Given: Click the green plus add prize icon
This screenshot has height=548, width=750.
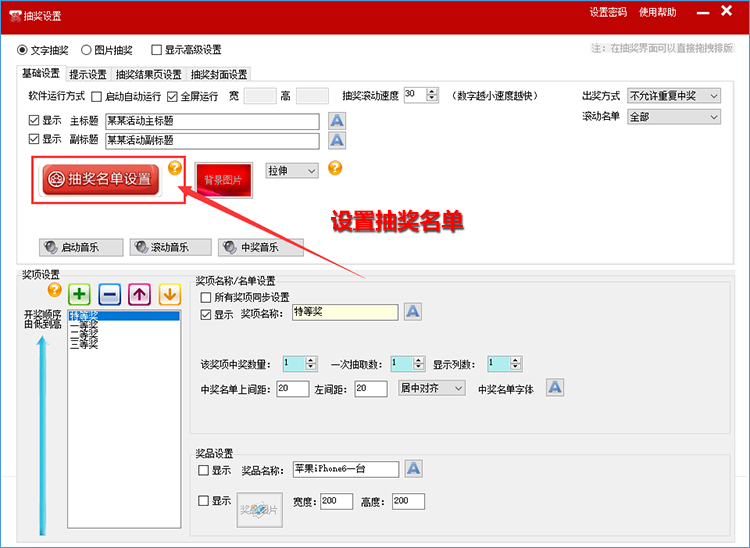Looking at the screenshot, I should pos(80,294).
